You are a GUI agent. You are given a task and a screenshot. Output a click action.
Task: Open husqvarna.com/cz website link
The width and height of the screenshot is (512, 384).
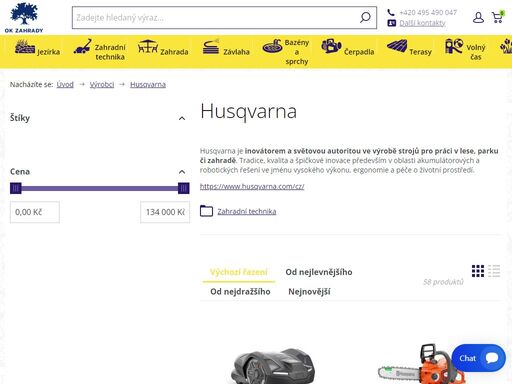click(x=252, y=187)
